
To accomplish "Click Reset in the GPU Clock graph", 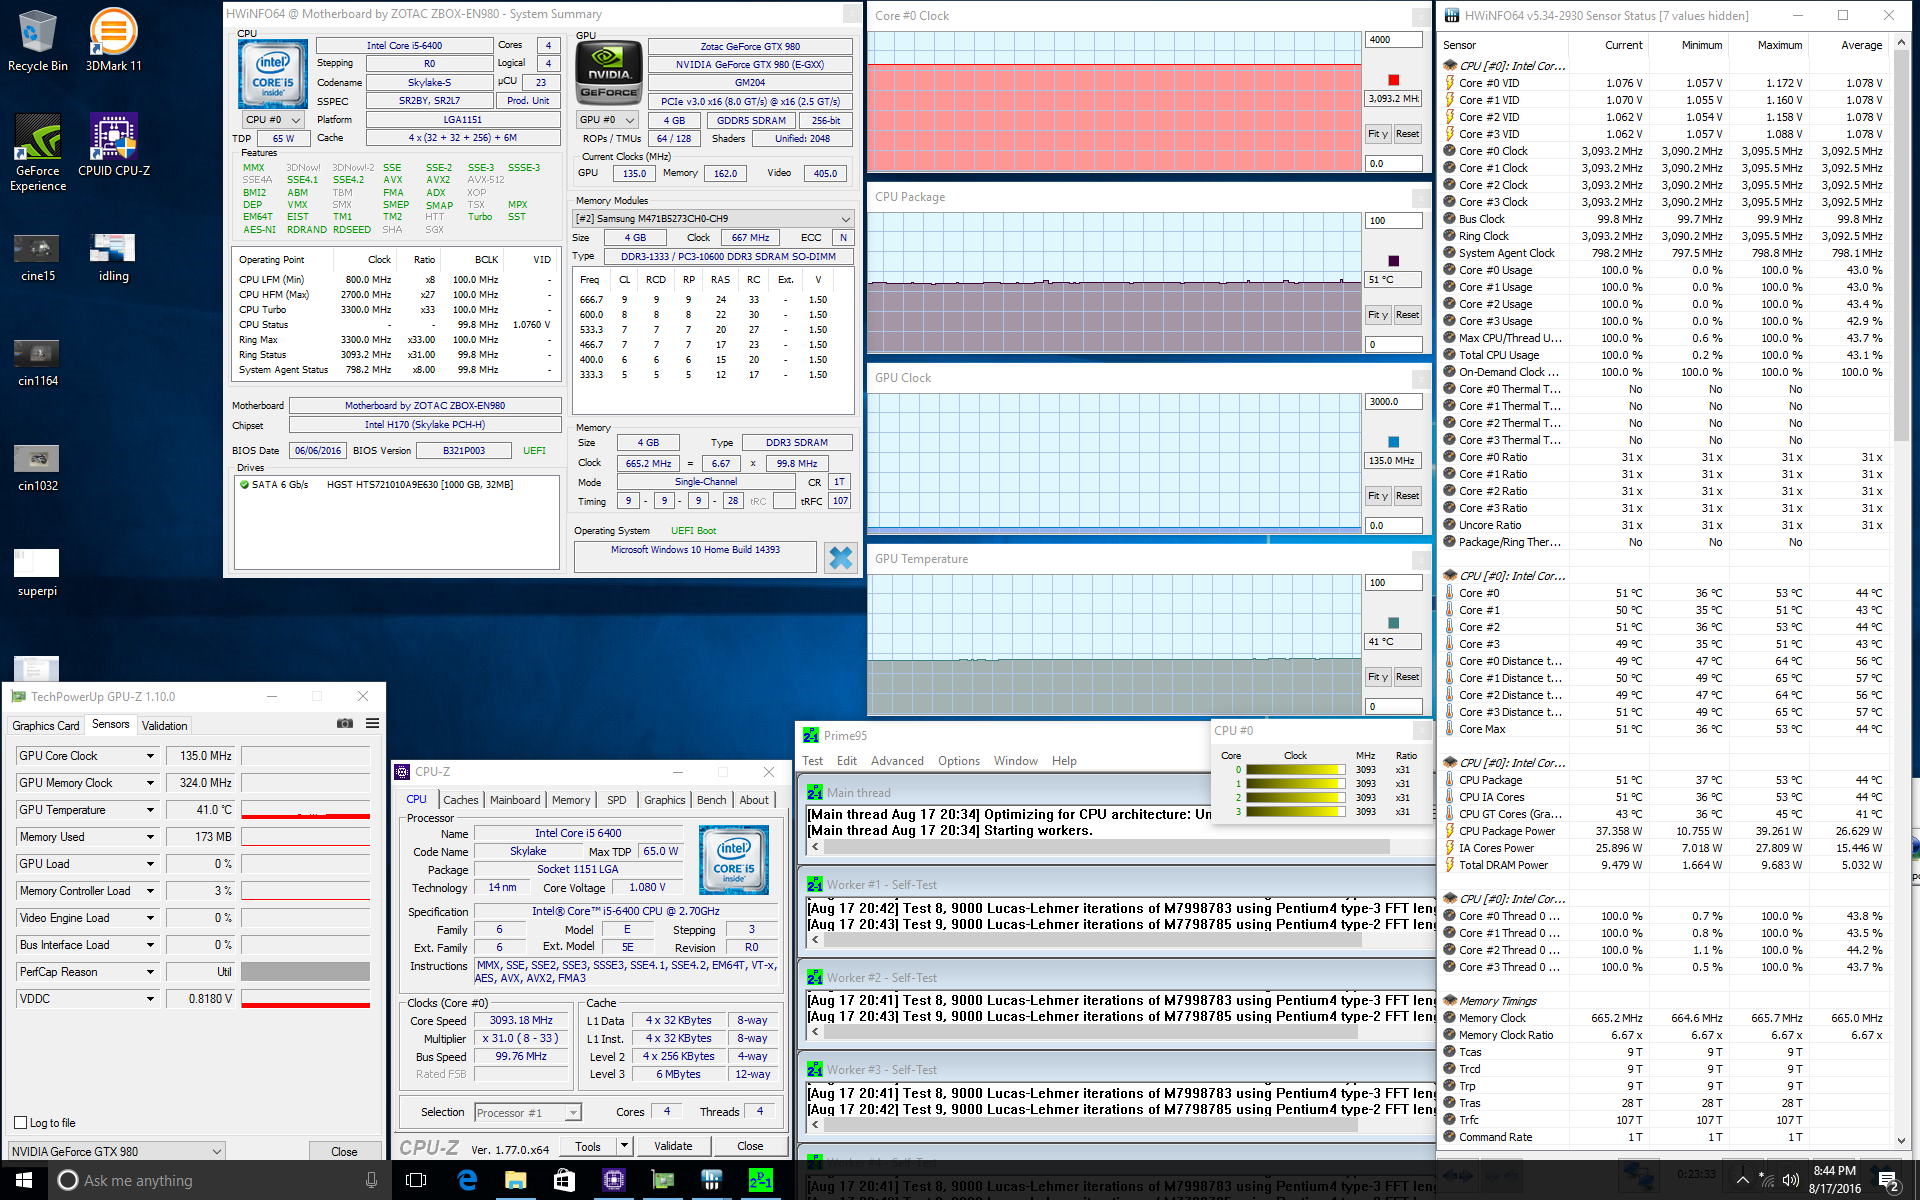I will (1407, 496).
